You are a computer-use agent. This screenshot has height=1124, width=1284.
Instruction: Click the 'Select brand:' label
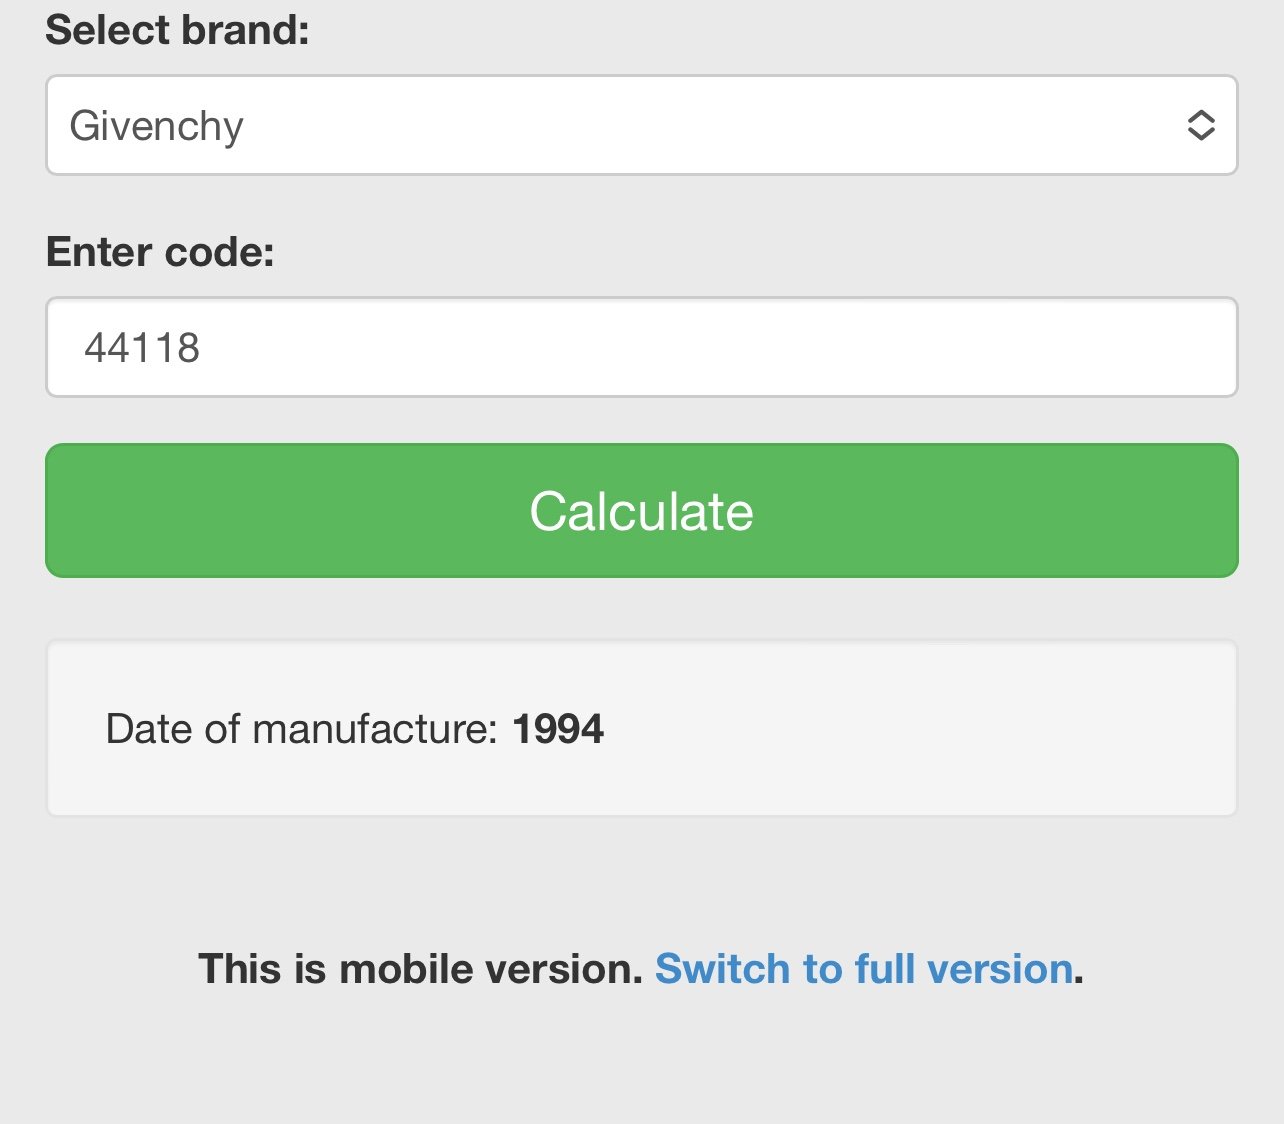click(x=177, y=30)
